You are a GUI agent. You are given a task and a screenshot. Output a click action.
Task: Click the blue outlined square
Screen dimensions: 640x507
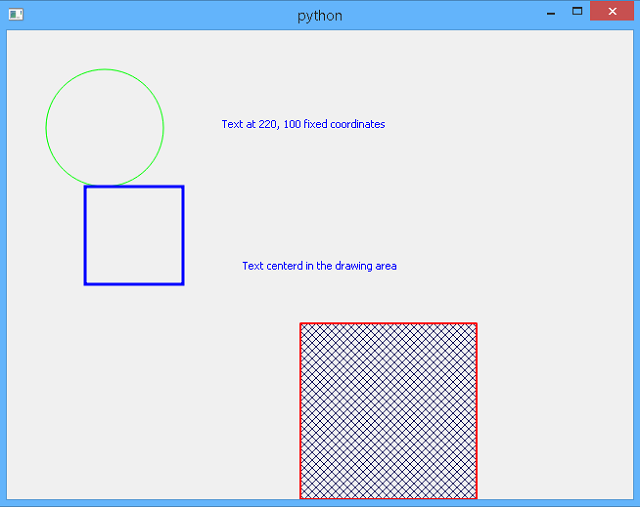(134, 235)
